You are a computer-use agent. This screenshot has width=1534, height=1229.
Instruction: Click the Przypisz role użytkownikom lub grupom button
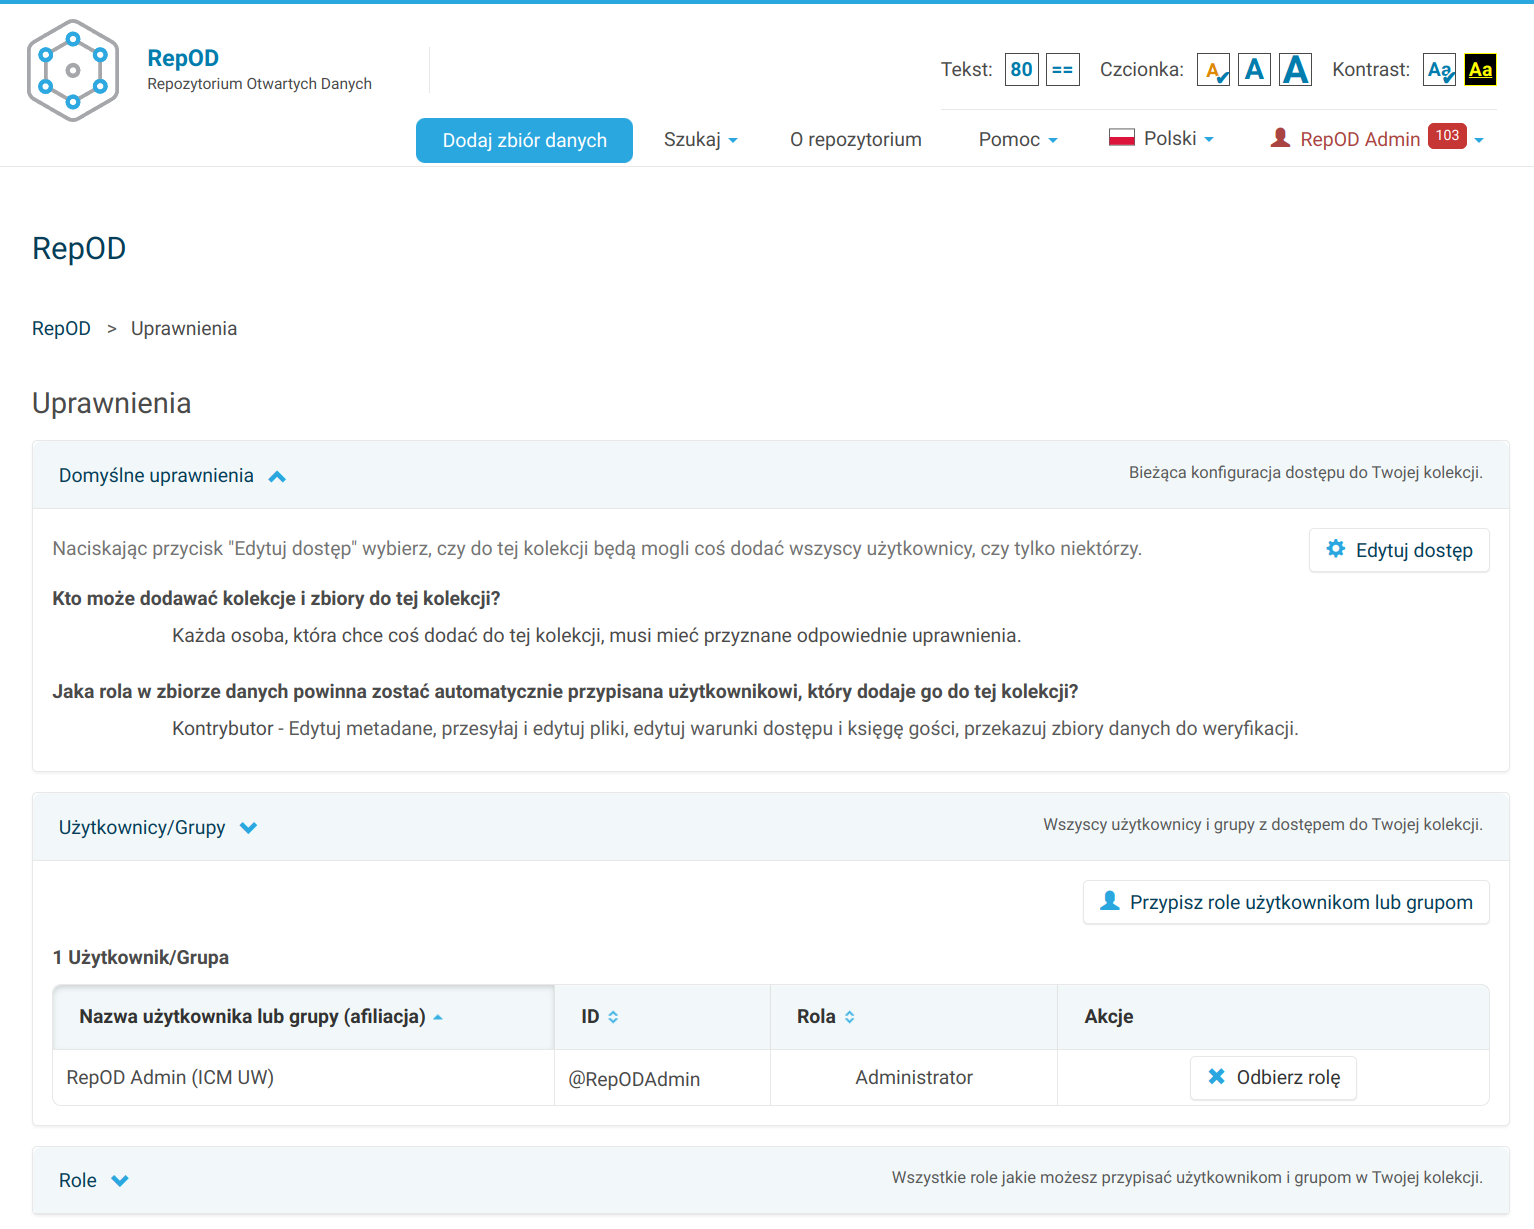click(x=1285, y=902)
